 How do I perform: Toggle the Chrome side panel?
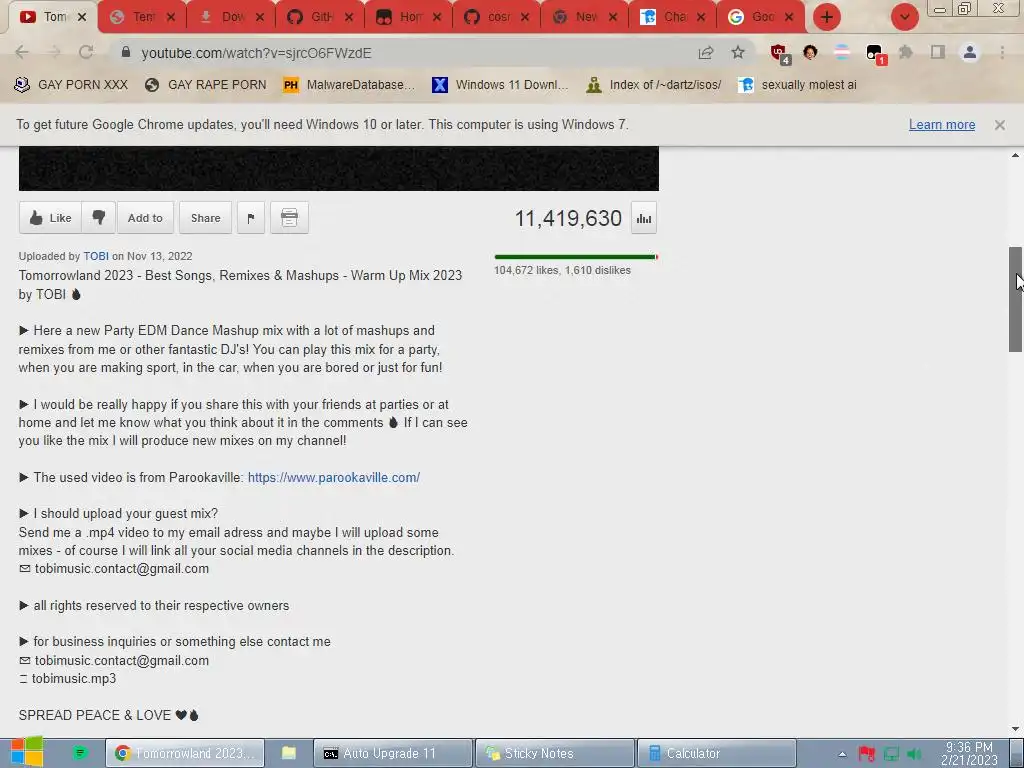click(938, 52)
